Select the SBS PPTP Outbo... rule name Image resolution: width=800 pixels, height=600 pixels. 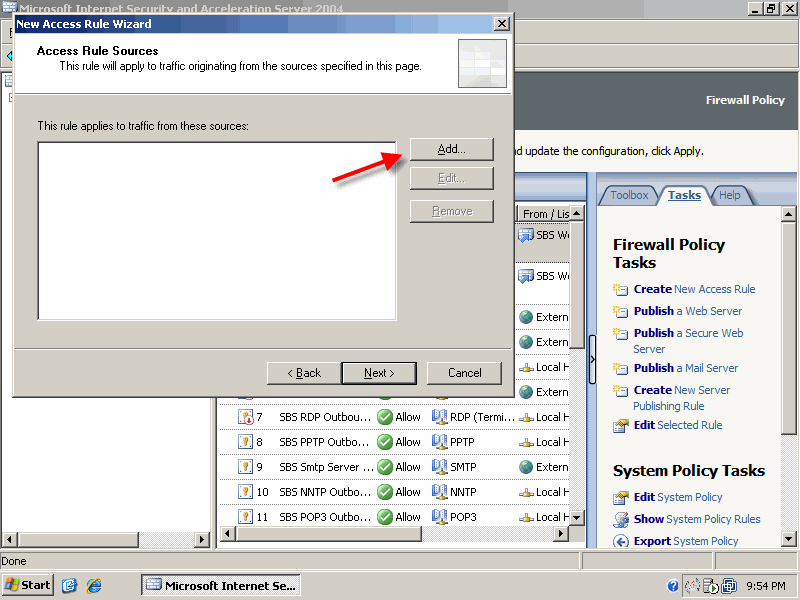(324, 442)
